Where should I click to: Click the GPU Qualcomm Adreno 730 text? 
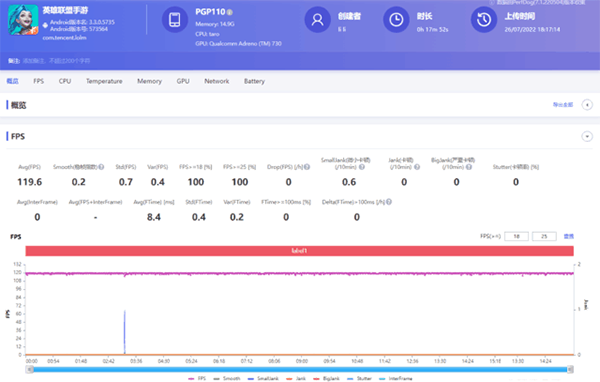click(x=238, y=44)
